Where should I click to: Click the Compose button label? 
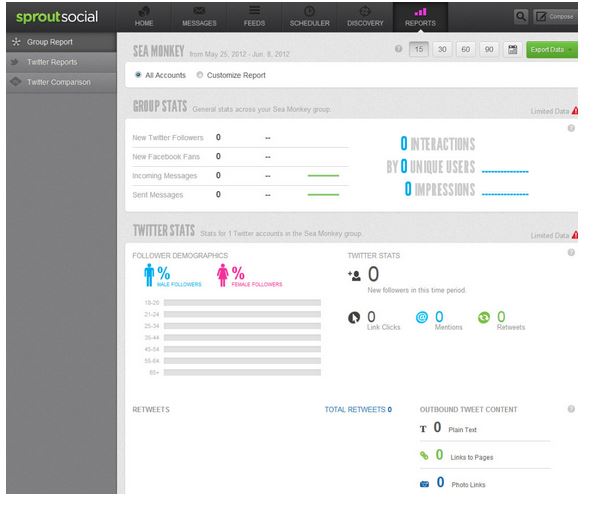pyautogui.click(x=561, y=16)
